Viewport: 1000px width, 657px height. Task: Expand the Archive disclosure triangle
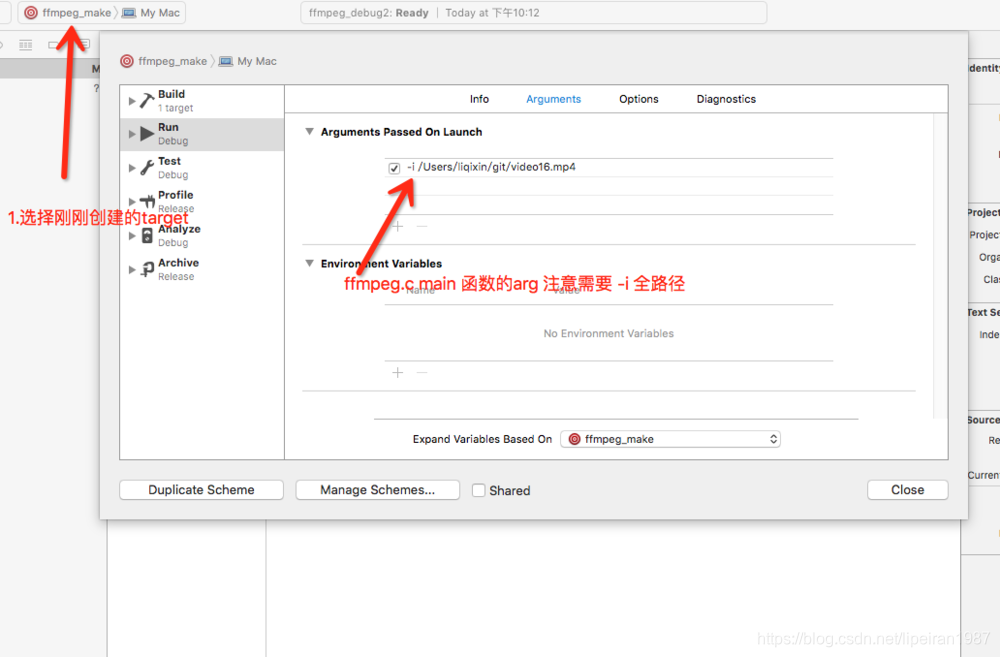point(132,269)
